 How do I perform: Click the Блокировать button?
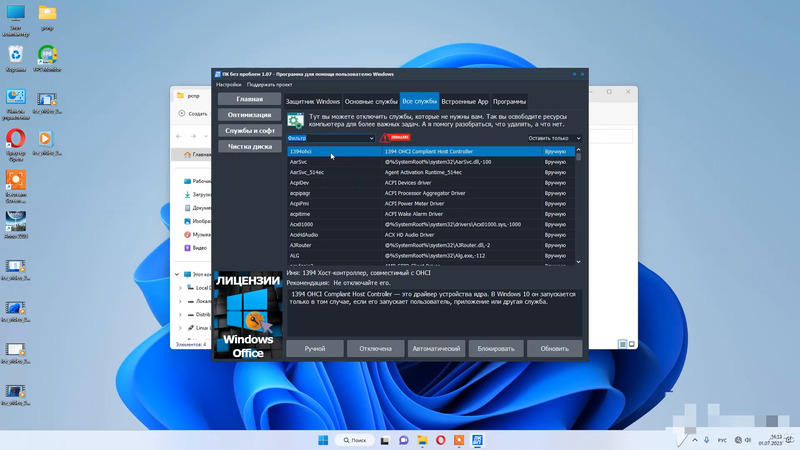pos(496,349)
